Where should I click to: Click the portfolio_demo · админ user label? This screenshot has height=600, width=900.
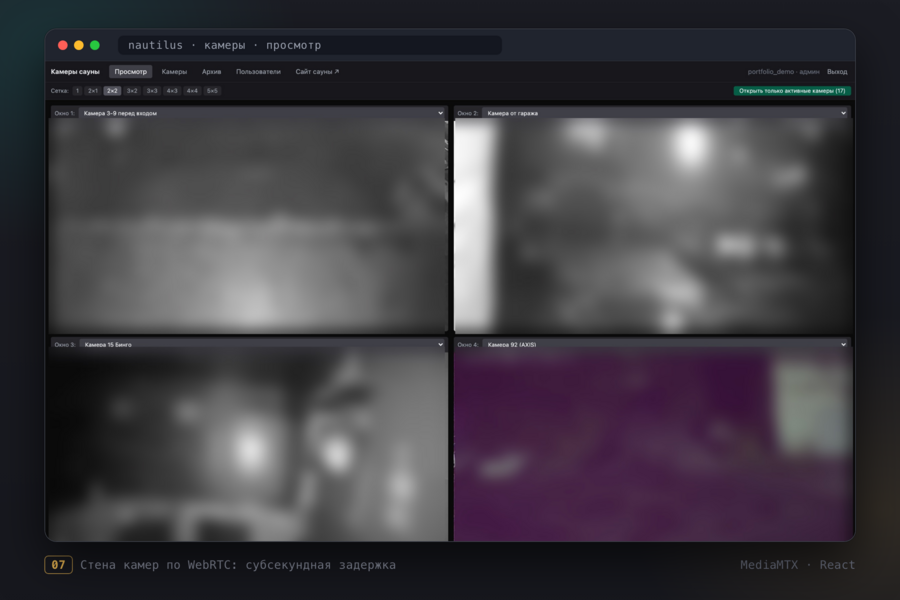click(x=783, y=72)
